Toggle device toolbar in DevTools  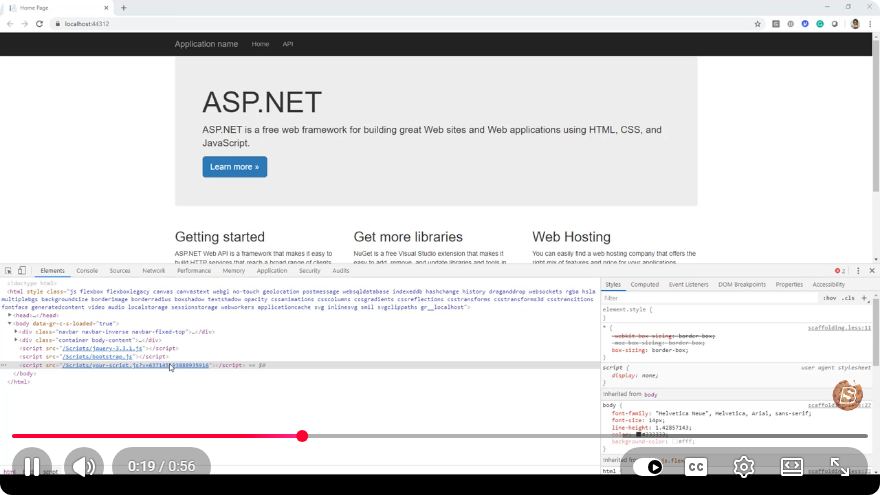point(22,271)
